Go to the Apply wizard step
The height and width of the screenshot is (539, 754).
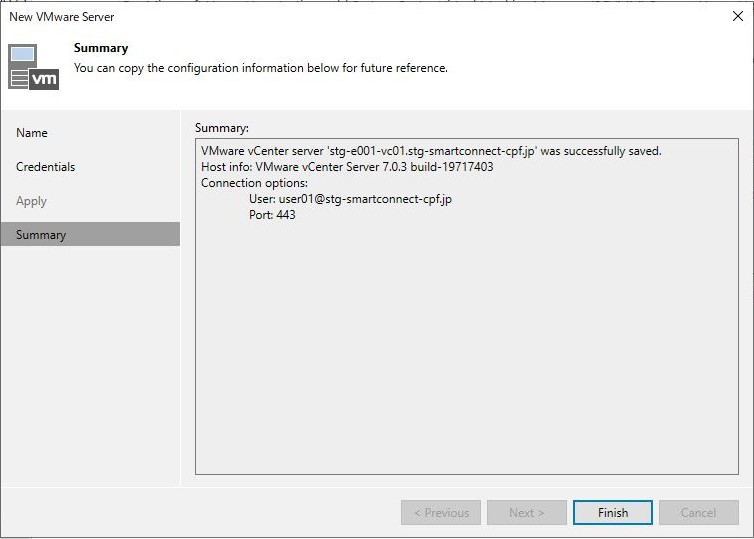pos(31,201)
